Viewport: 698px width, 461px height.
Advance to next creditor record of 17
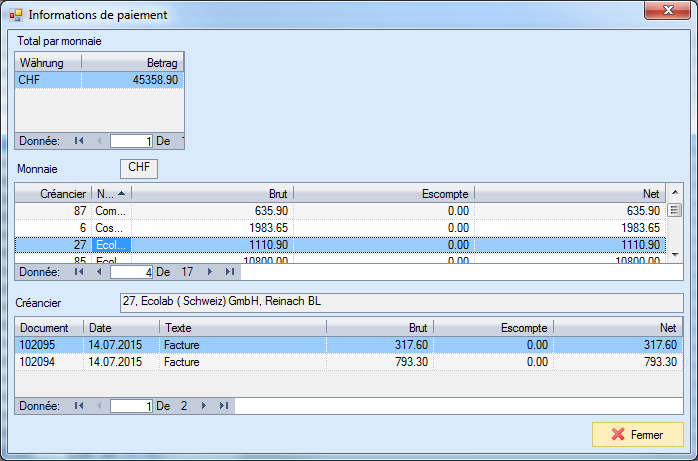click(x=209, y=271)
